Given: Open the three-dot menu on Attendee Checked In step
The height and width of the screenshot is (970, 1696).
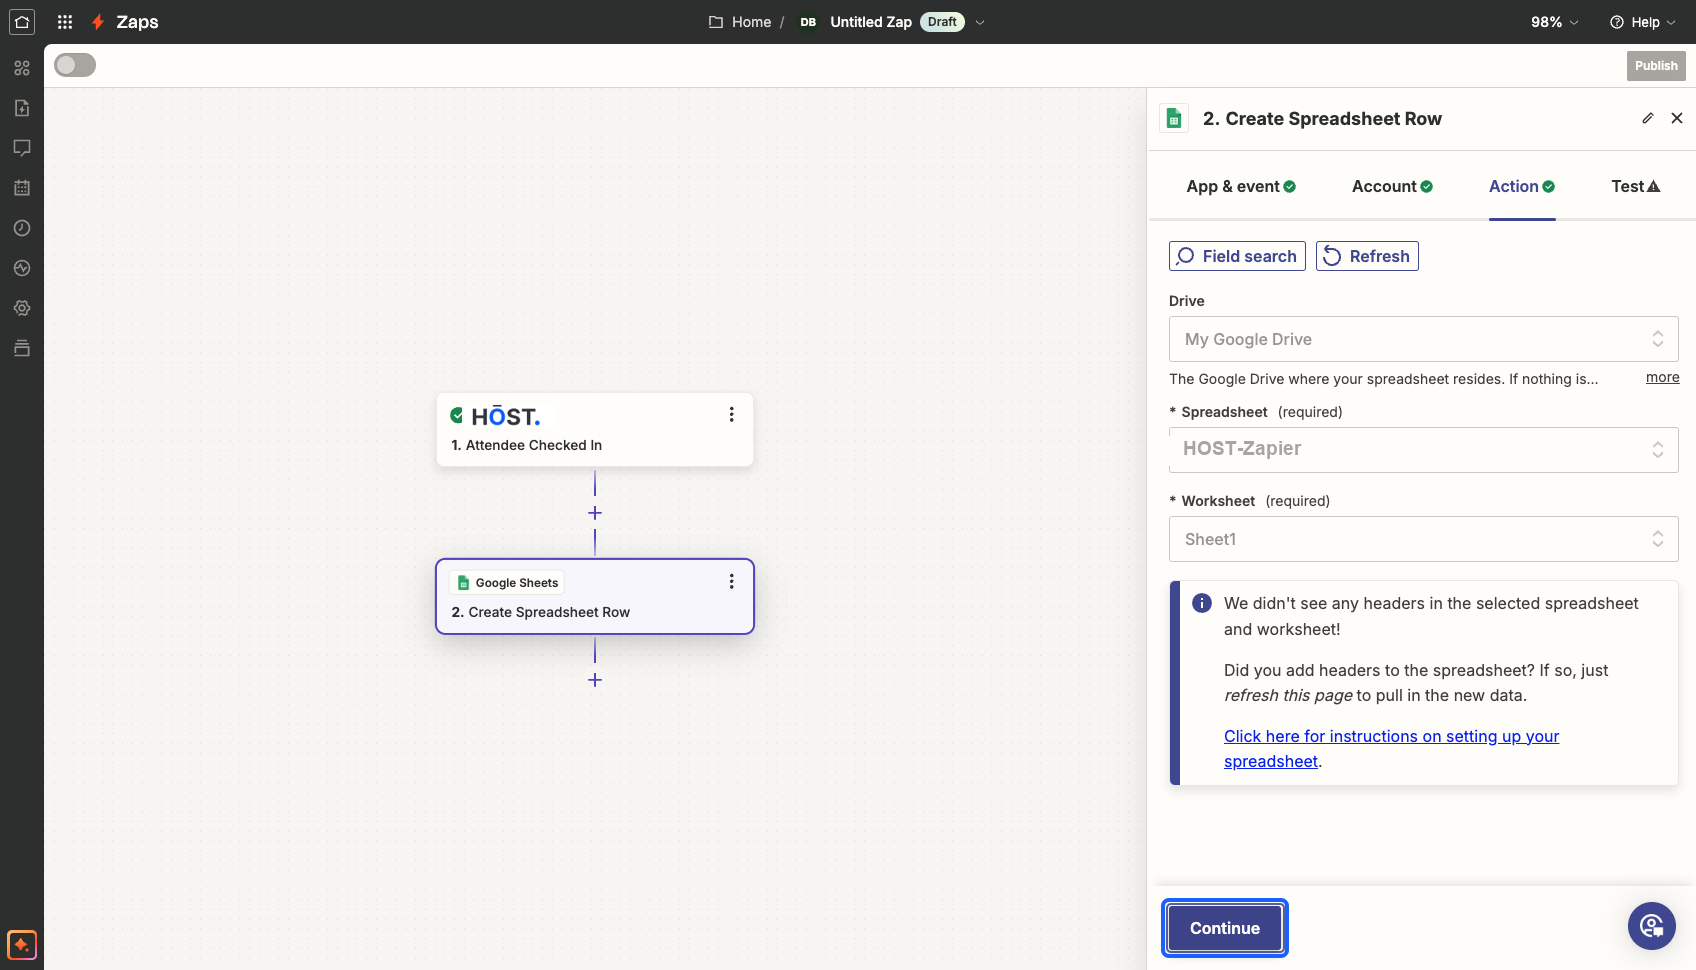Looking at the screenshot, I should [x=731, y=414].
